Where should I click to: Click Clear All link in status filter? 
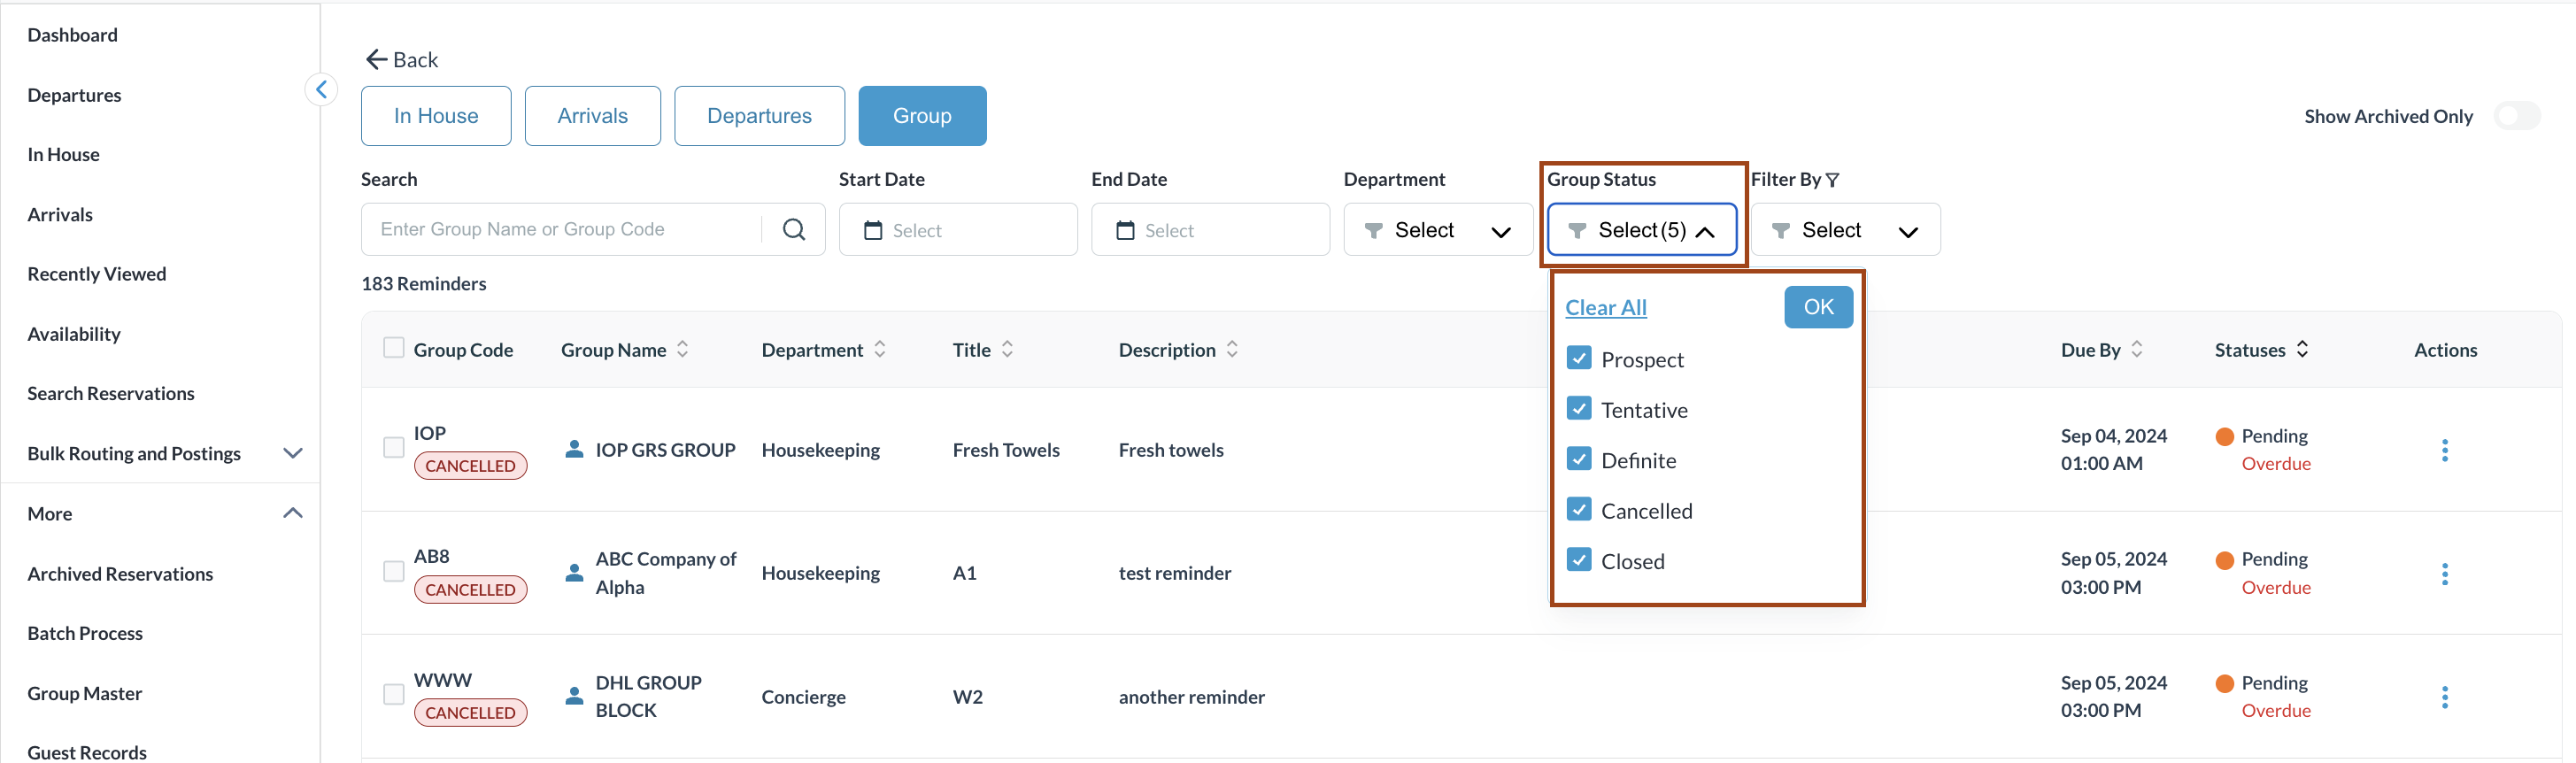pos(1605,308)
